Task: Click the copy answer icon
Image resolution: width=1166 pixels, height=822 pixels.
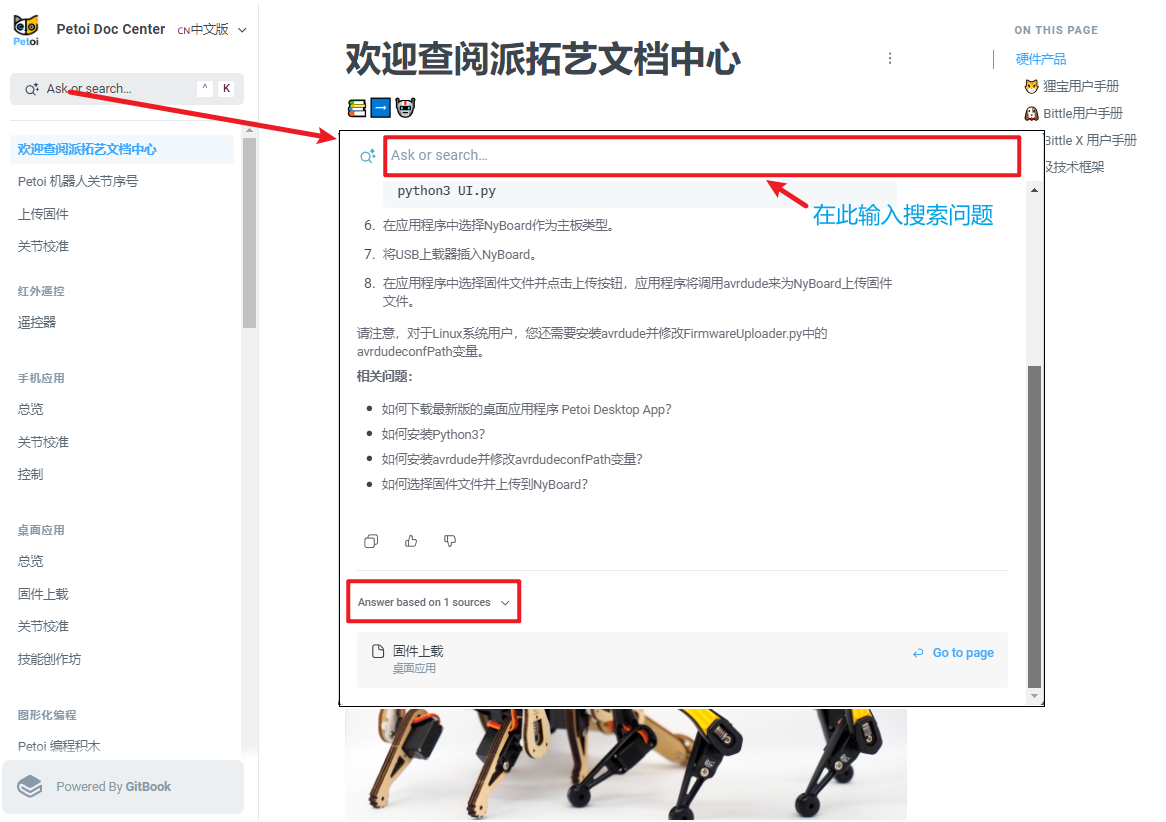Action: click(371, 541)
